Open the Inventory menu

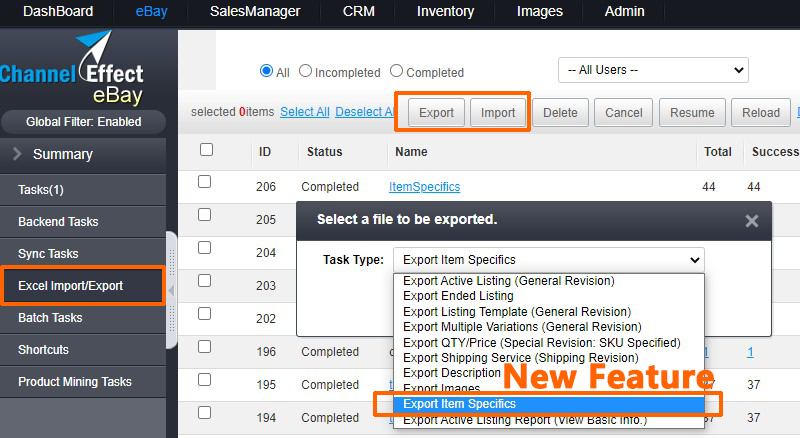point(445,11)
